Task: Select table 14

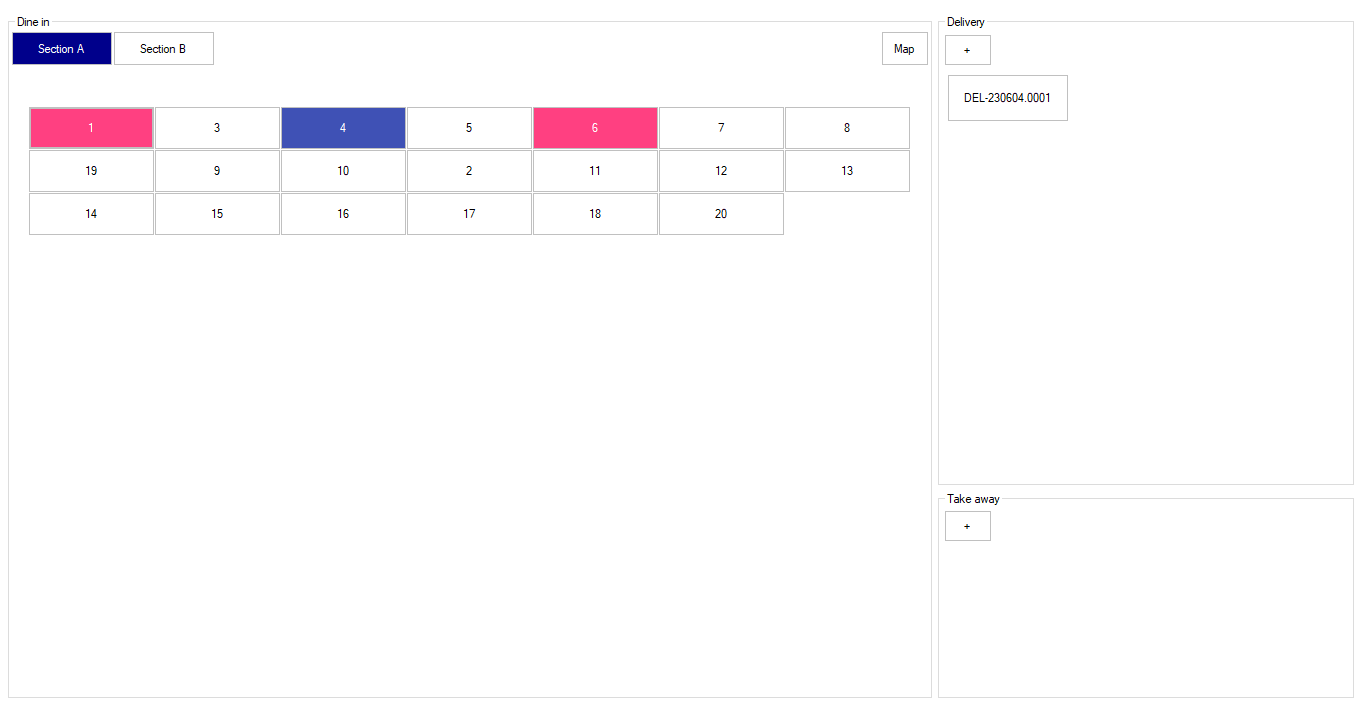Action: pos(91,214)
